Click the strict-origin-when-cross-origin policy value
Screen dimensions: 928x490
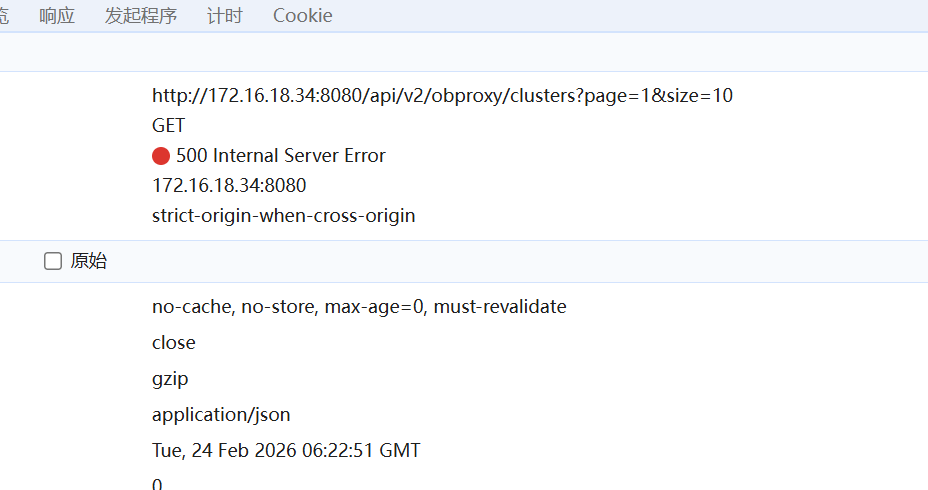coord(283,216)
